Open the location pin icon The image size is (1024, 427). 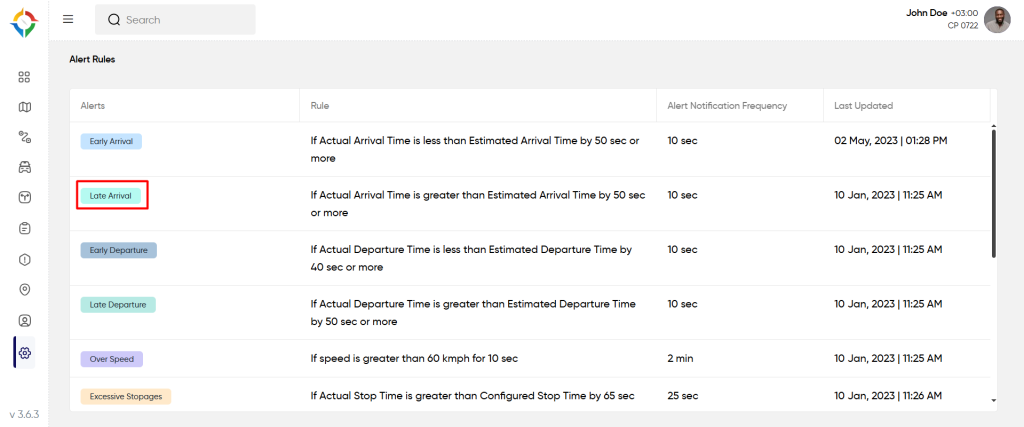[25, 290]
